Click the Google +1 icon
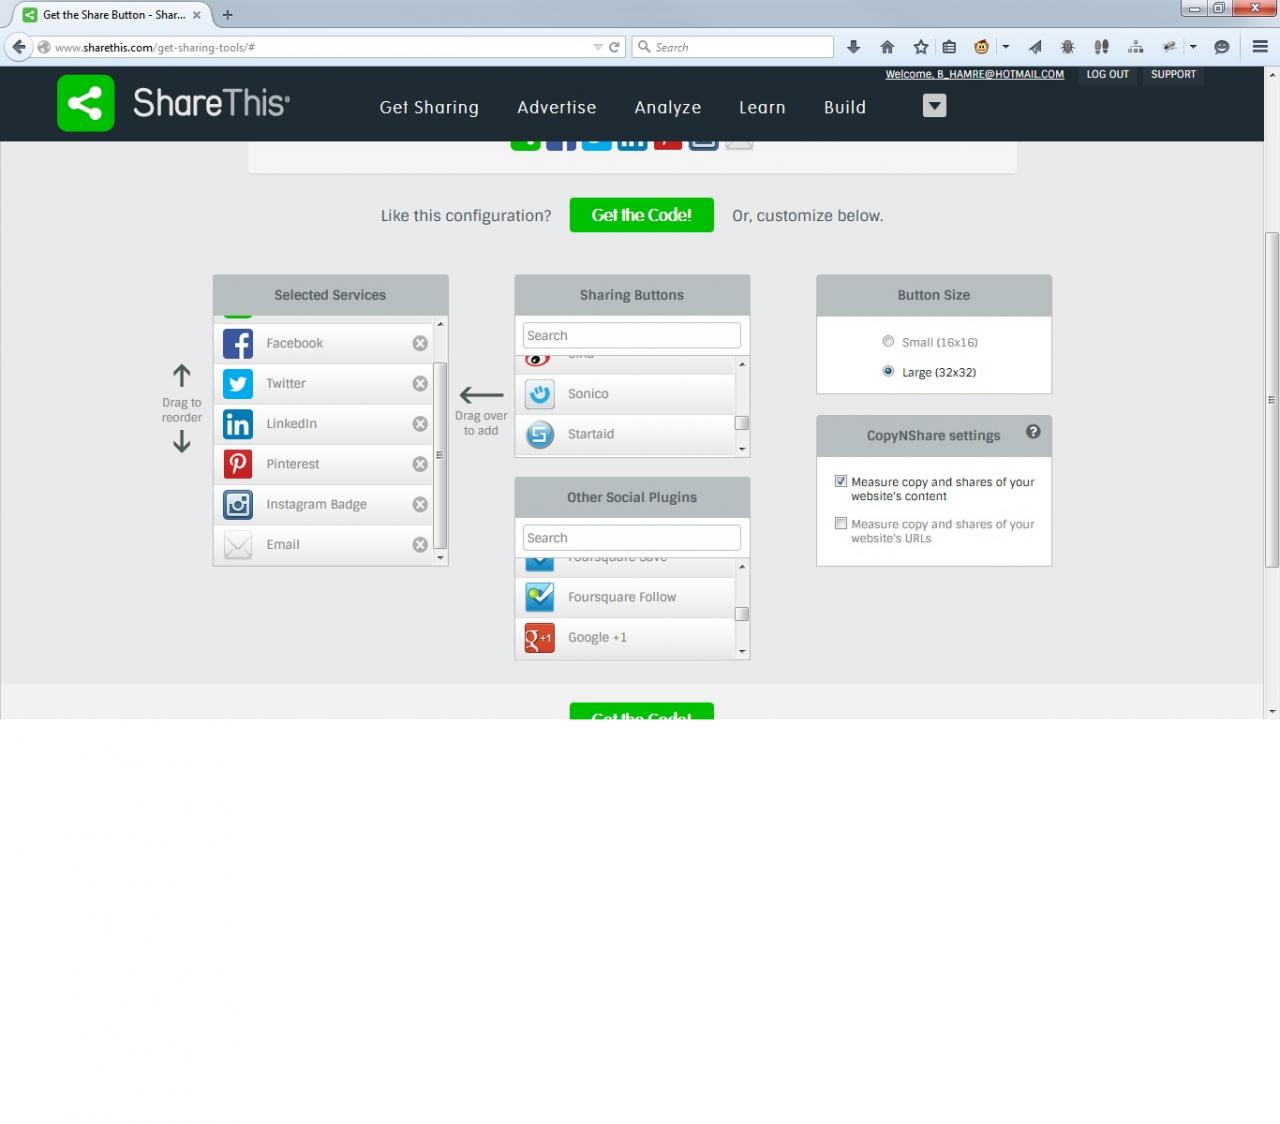Image resolution: width=1280 pixels, height=1124 pixels. (x=540, y=637)
